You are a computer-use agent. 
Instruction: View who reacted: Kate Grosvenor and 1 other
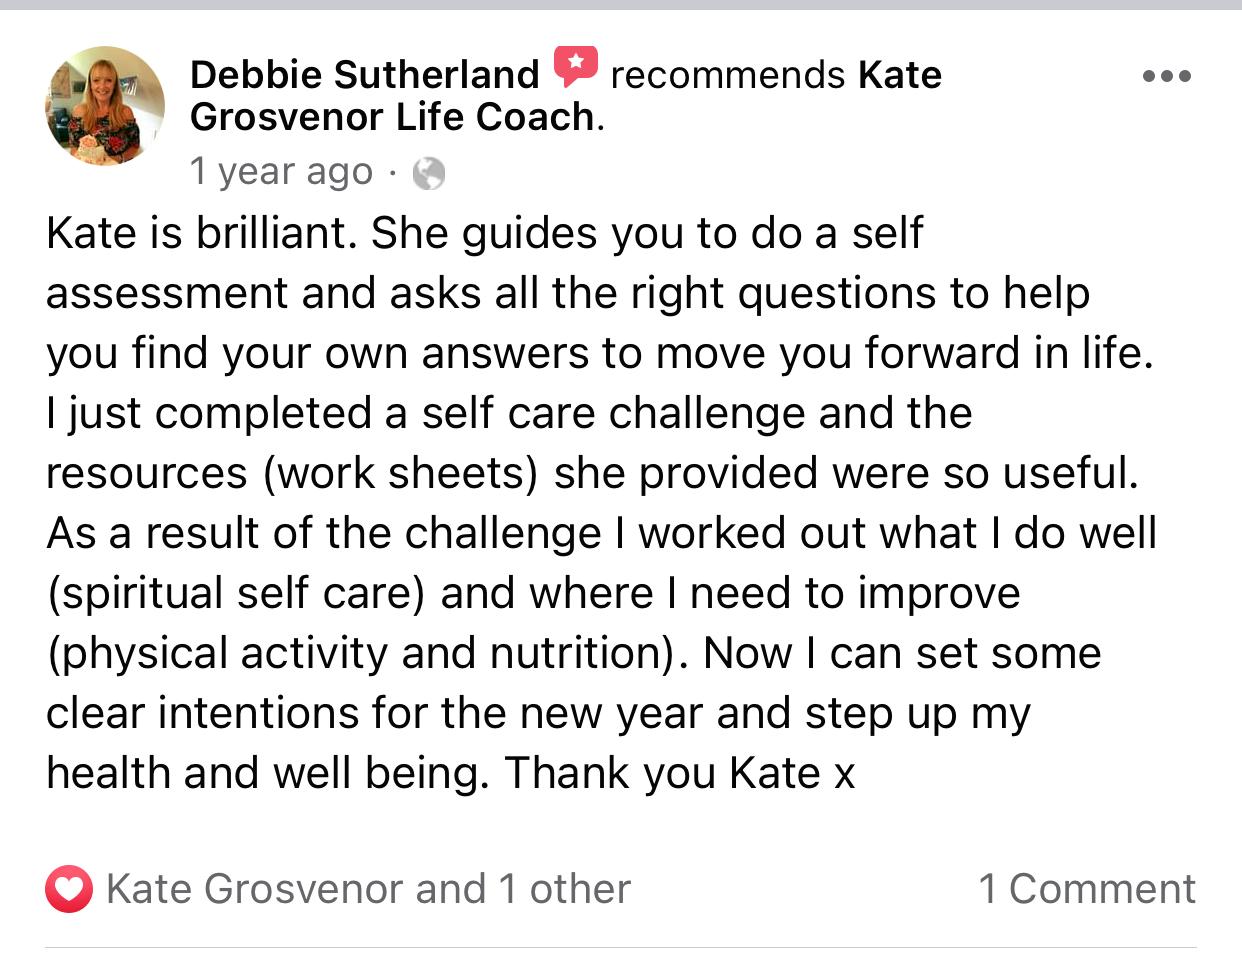click(x=368, y=889)
